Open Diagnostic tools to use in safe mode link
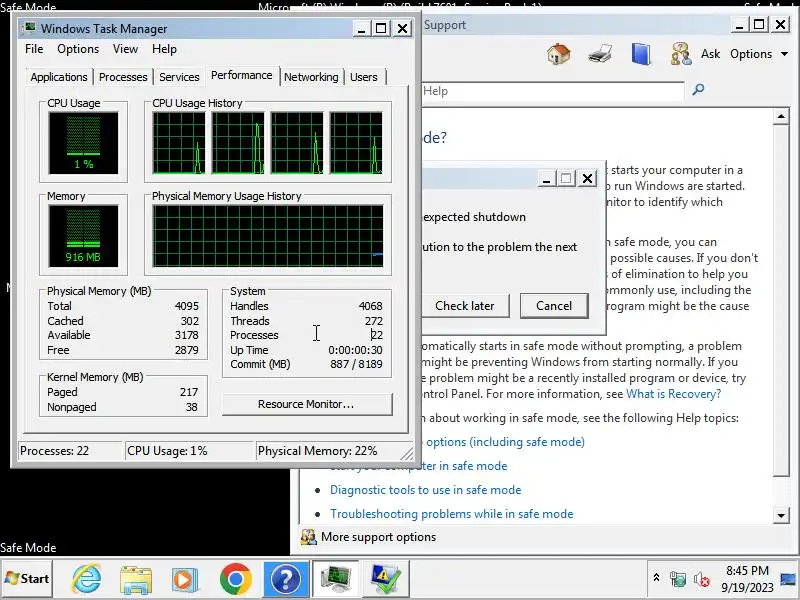This screenshot has width=800, height=600. [426, 490]
